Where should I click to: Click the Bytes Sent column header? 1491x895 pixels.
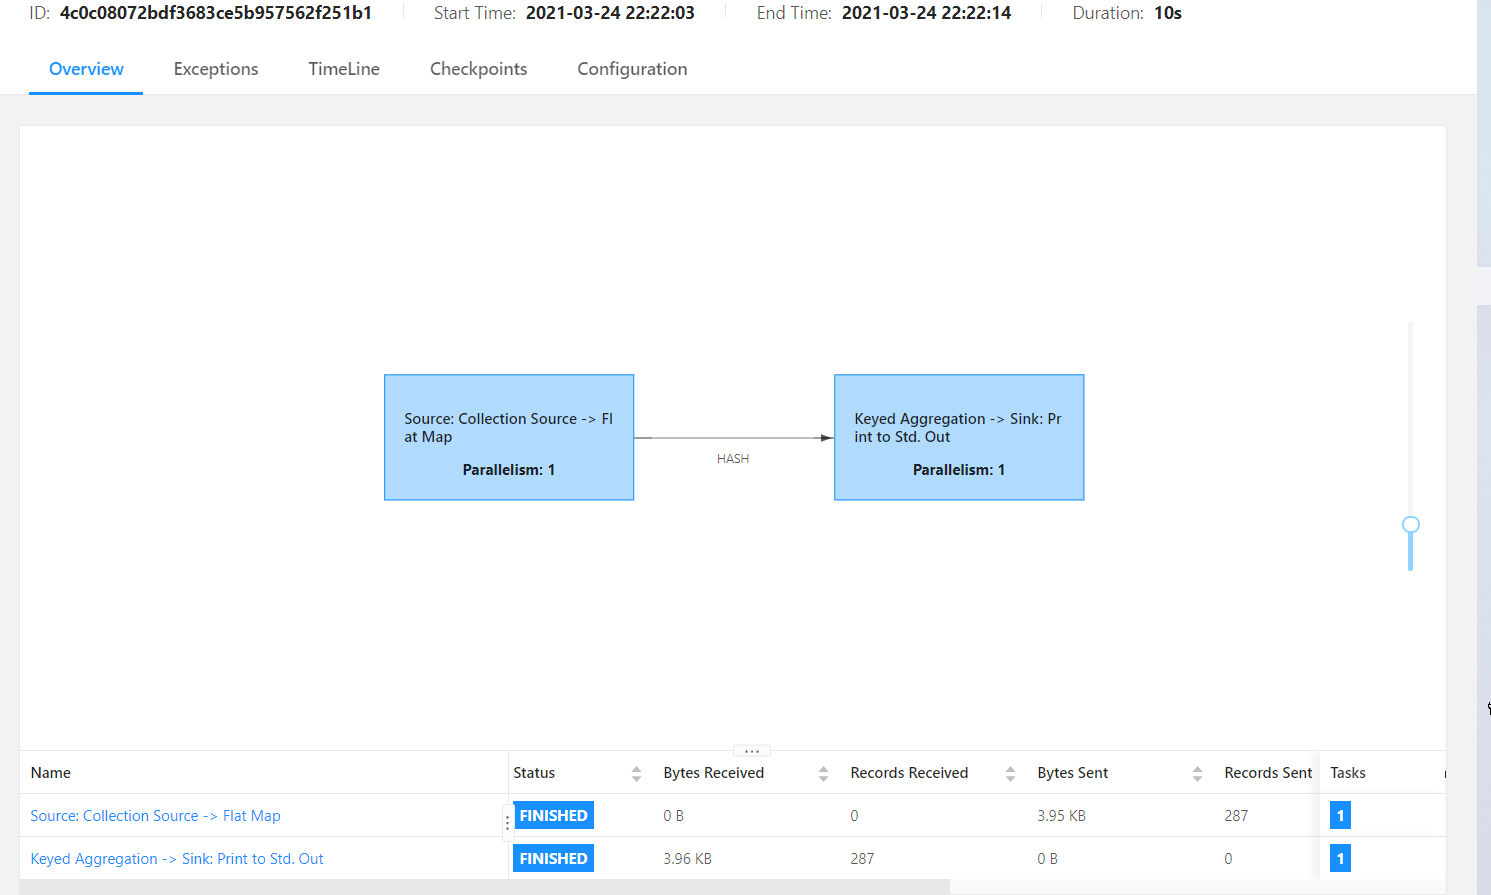click(1073, 773)
